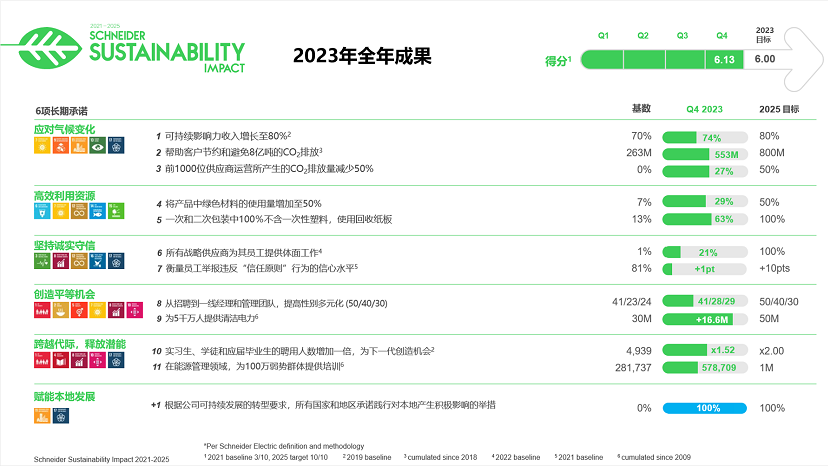Click the SDG 17 partnership icon under 赋能本地发展
Image resolution: width=828 pixels, height=466 pixels.
[61, 416]
